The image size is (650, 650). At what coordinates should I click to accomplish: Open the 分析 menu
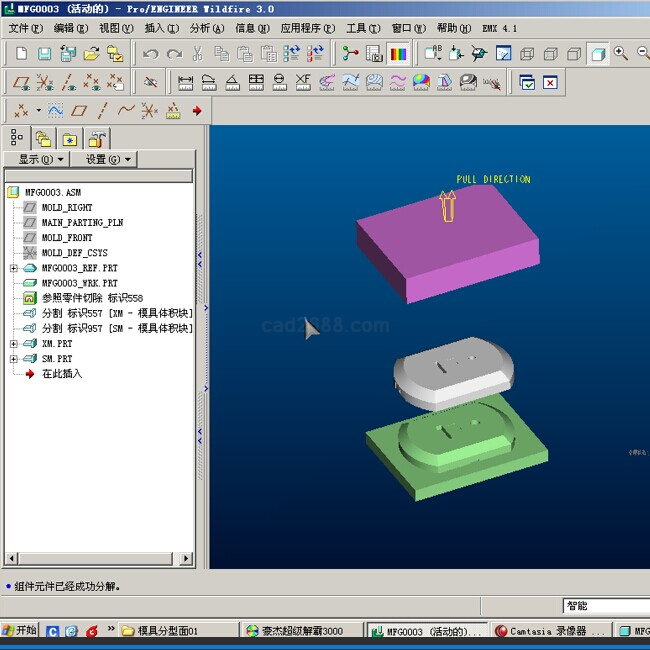pos(206,28)
